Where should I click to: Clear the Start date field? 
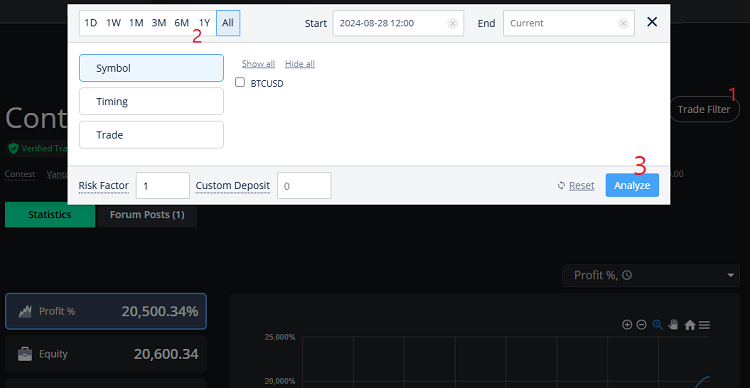coord(452,23)
